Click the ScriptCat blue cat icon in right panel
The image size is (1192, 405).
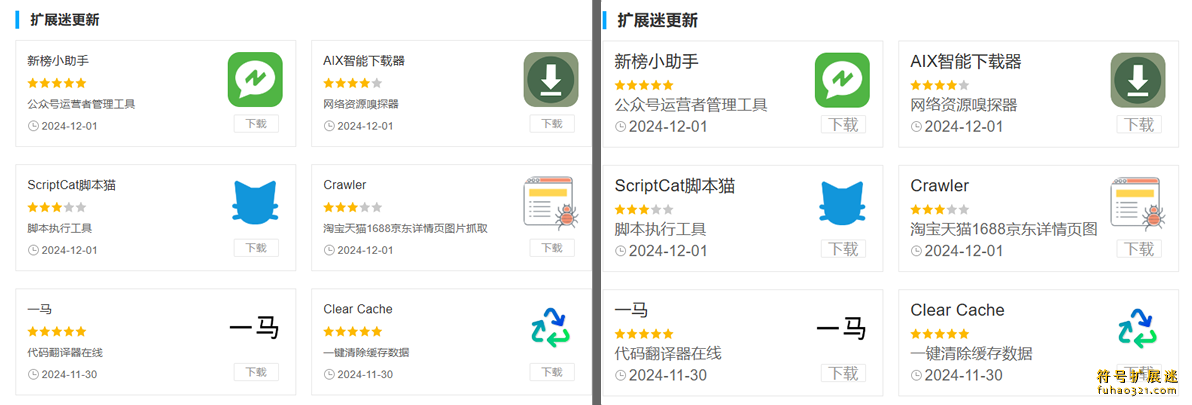(842, 203)
